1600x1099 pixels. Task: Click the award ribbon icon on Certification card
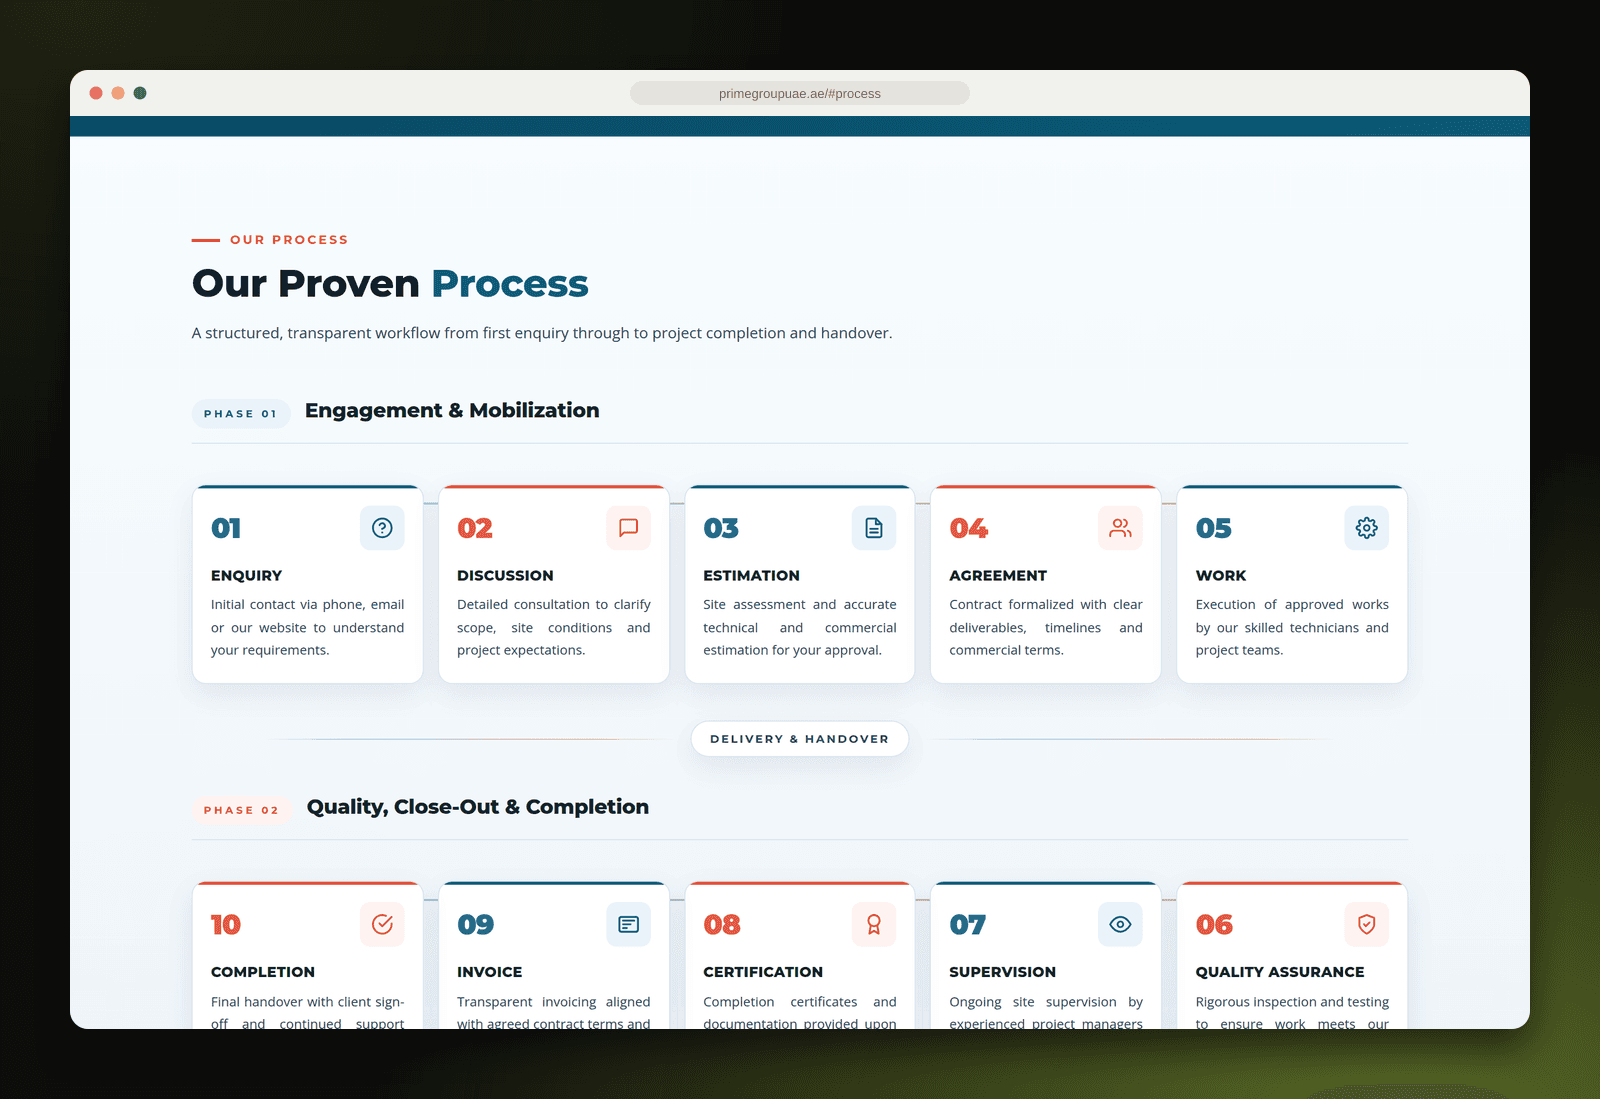tap(874, 925)
